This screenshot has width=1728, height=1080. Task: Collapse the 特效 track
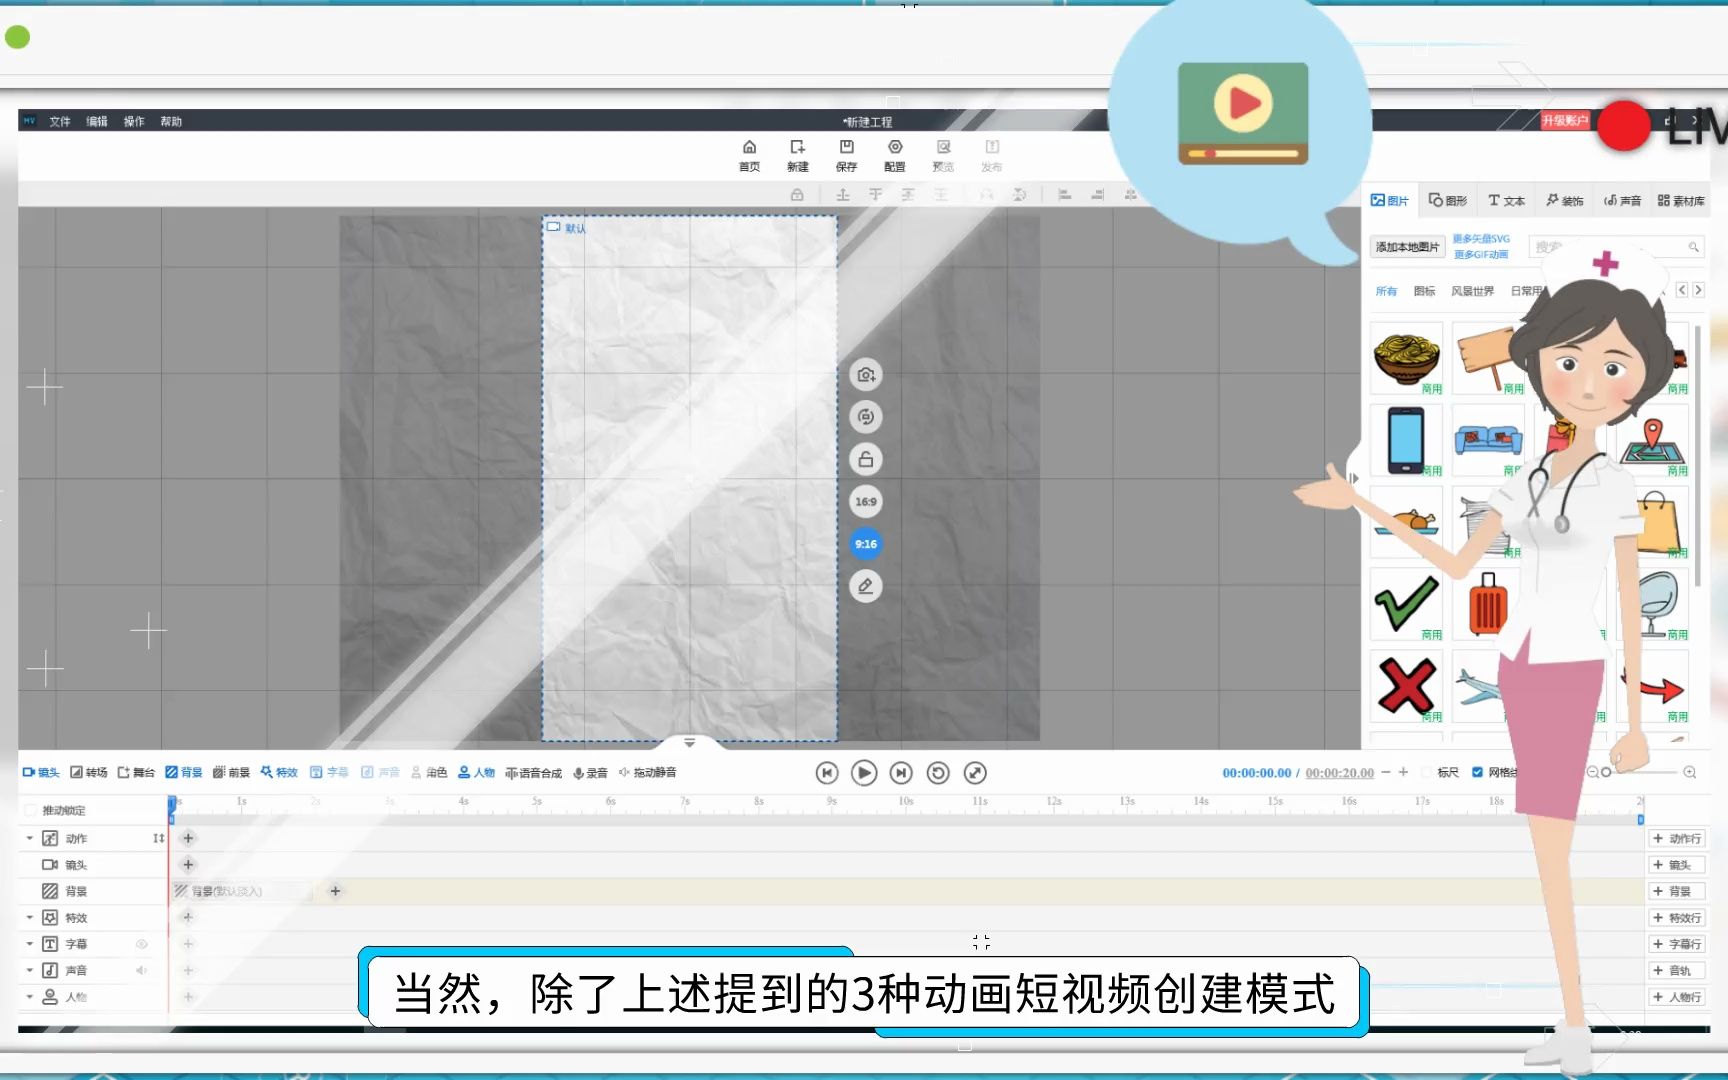pyautogui.click(x=30, y=917)
